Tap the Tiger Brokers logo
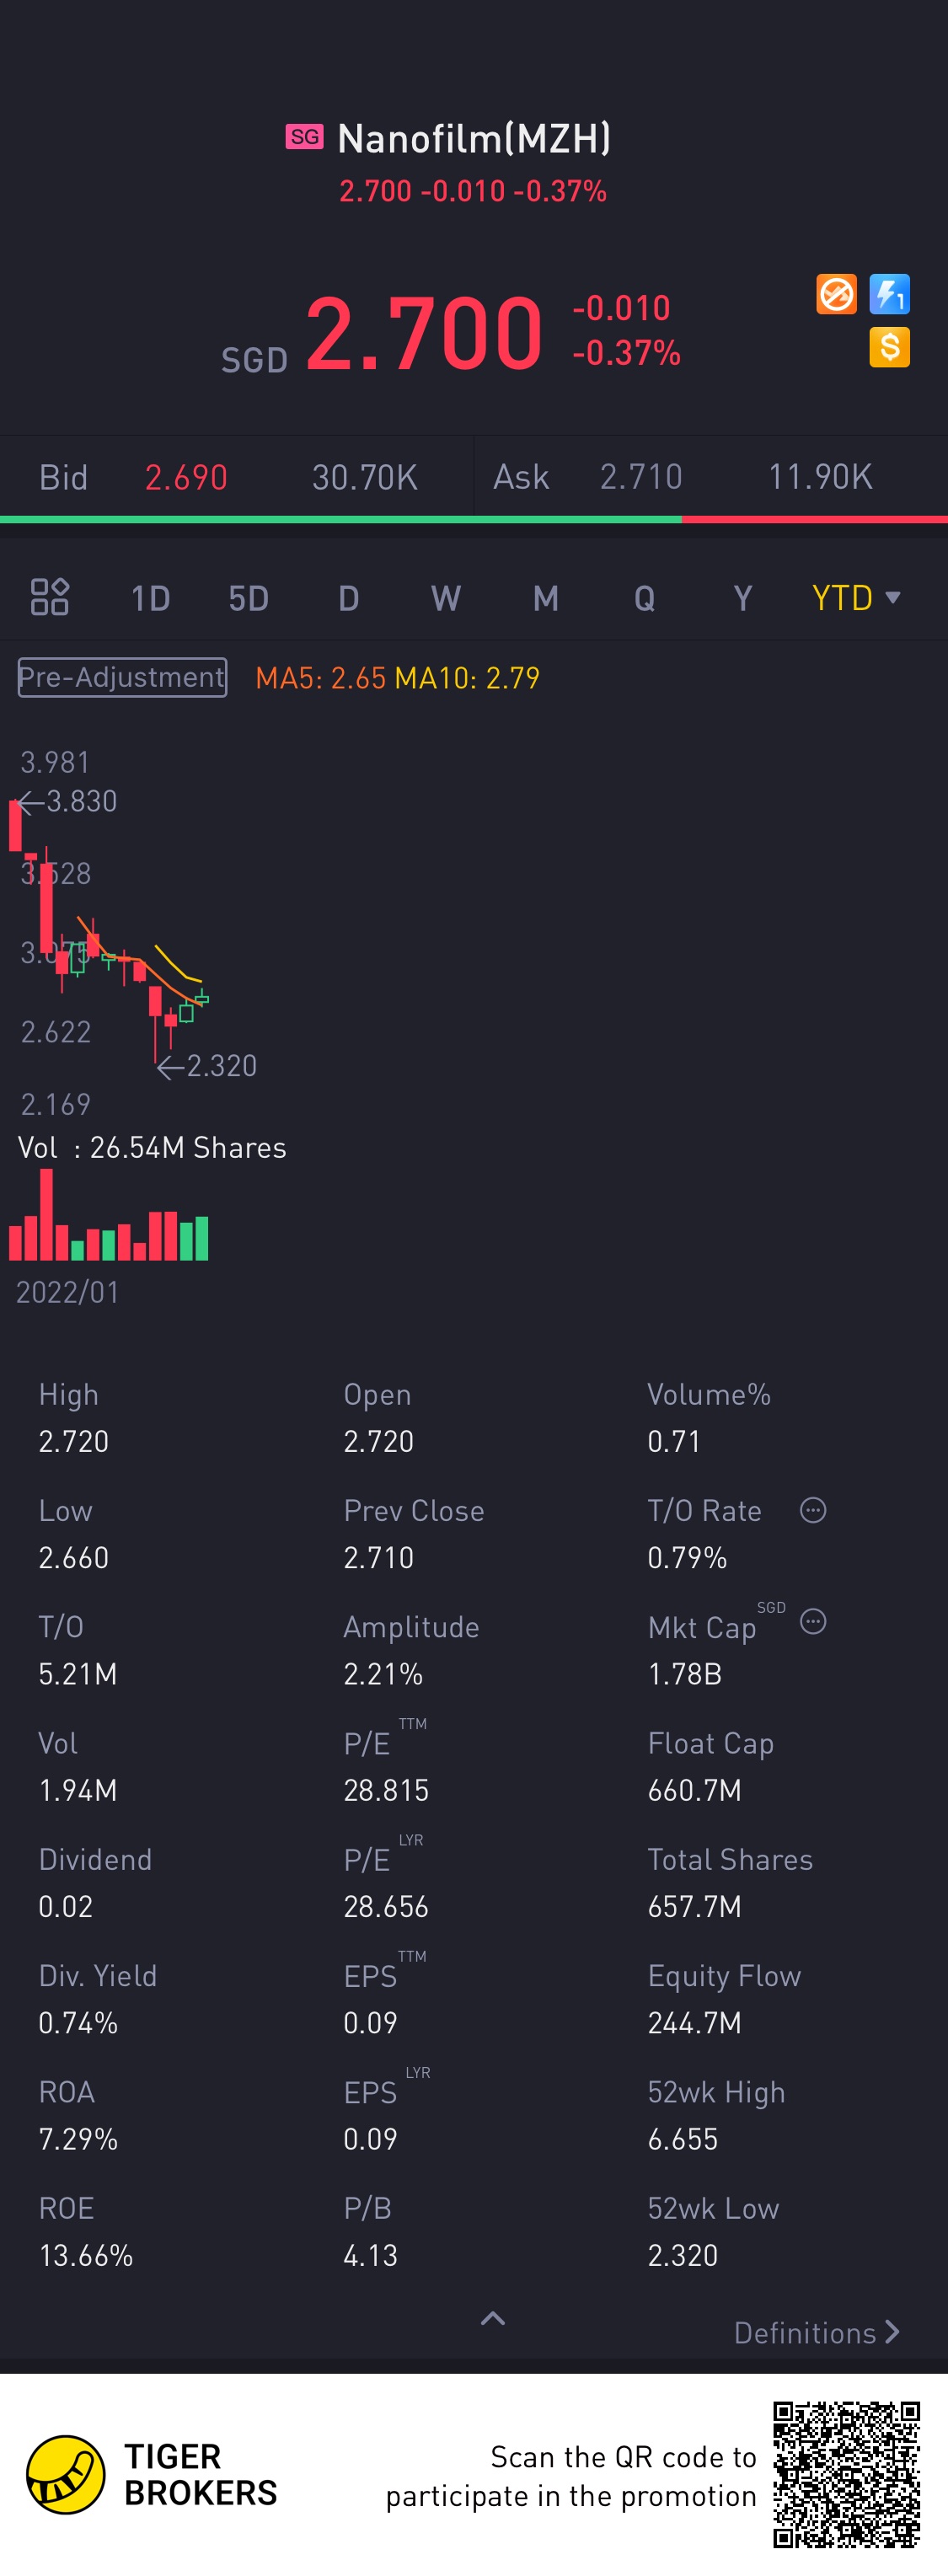This screenshot has width=948, height=2576. click(x=66, y=2473)
